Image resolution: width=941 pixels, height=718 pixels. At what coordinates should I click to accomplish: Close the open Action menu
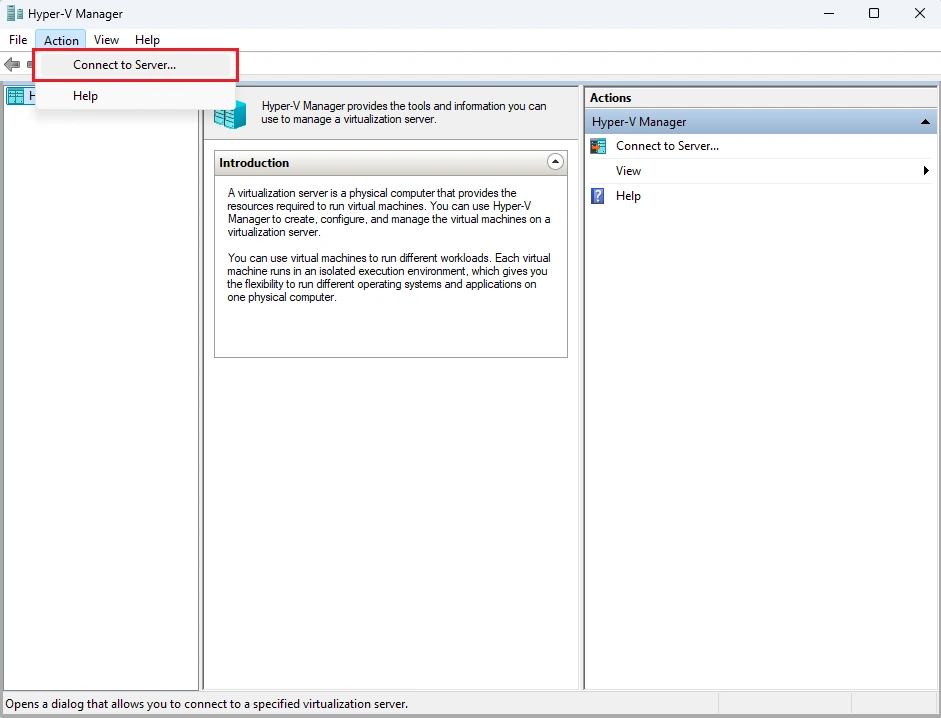pyautogui.click(x=61, y=40)
